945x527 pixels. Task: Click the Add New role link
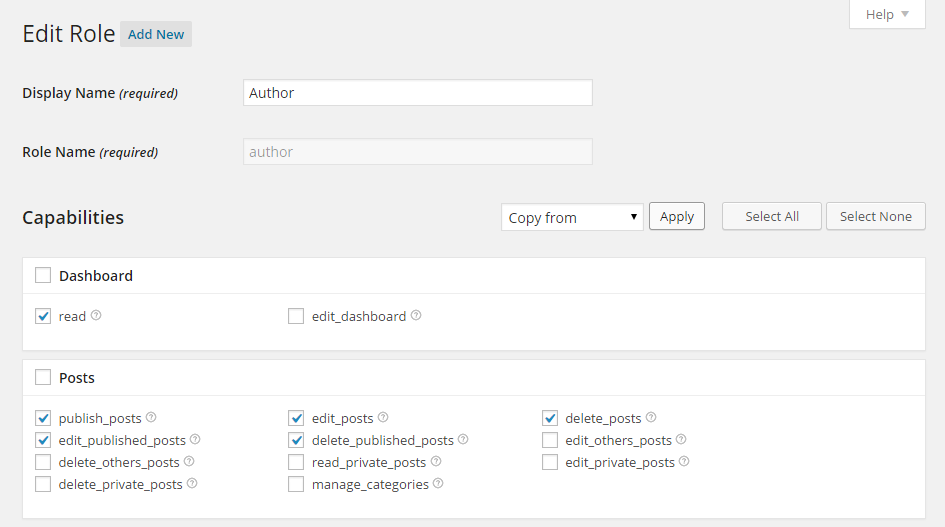tap(156, 34)
